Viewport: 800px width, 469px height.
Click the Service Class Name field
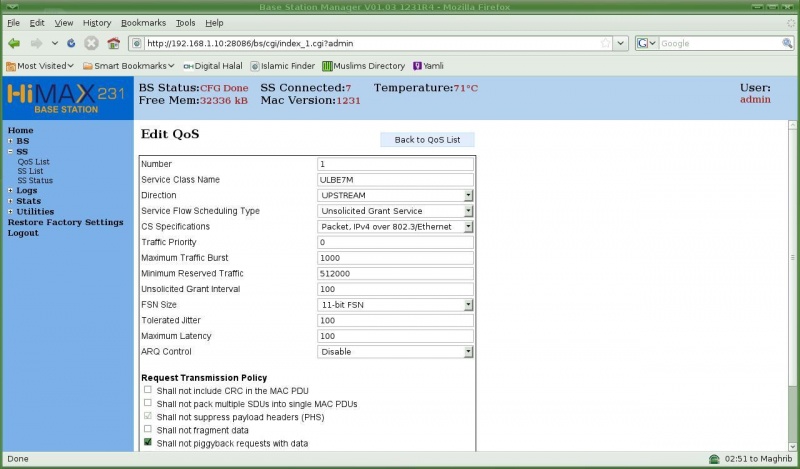pyautogui.click(x=395, y=179)
